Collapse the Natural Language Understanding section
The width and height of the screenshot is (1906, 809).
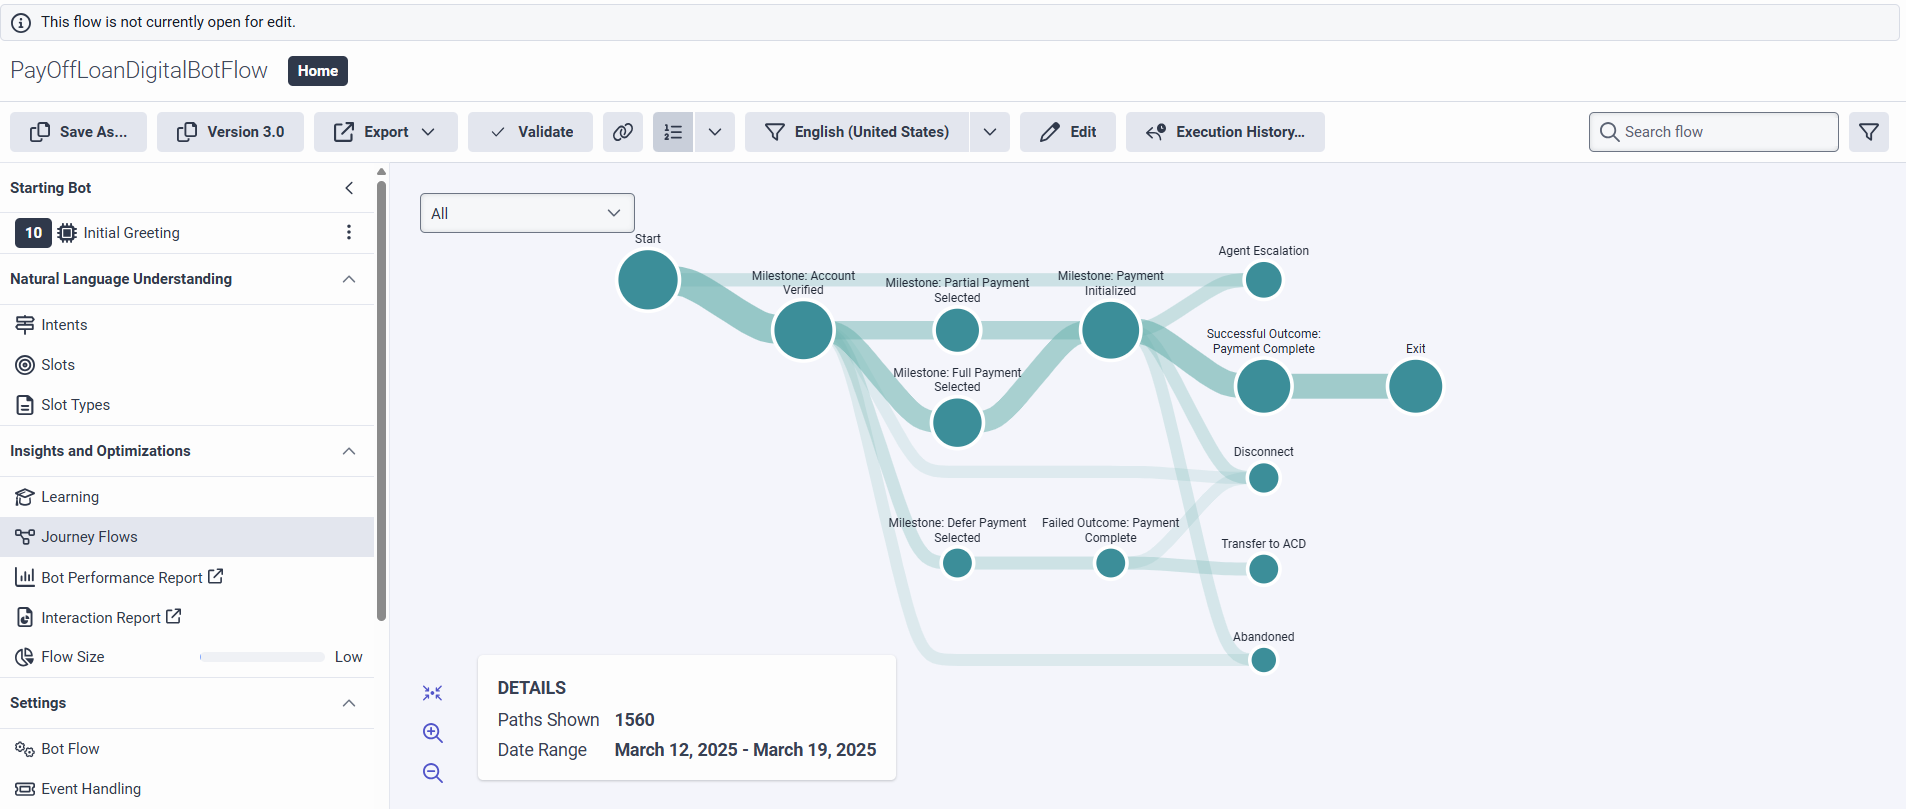click(x=349, y=279)
